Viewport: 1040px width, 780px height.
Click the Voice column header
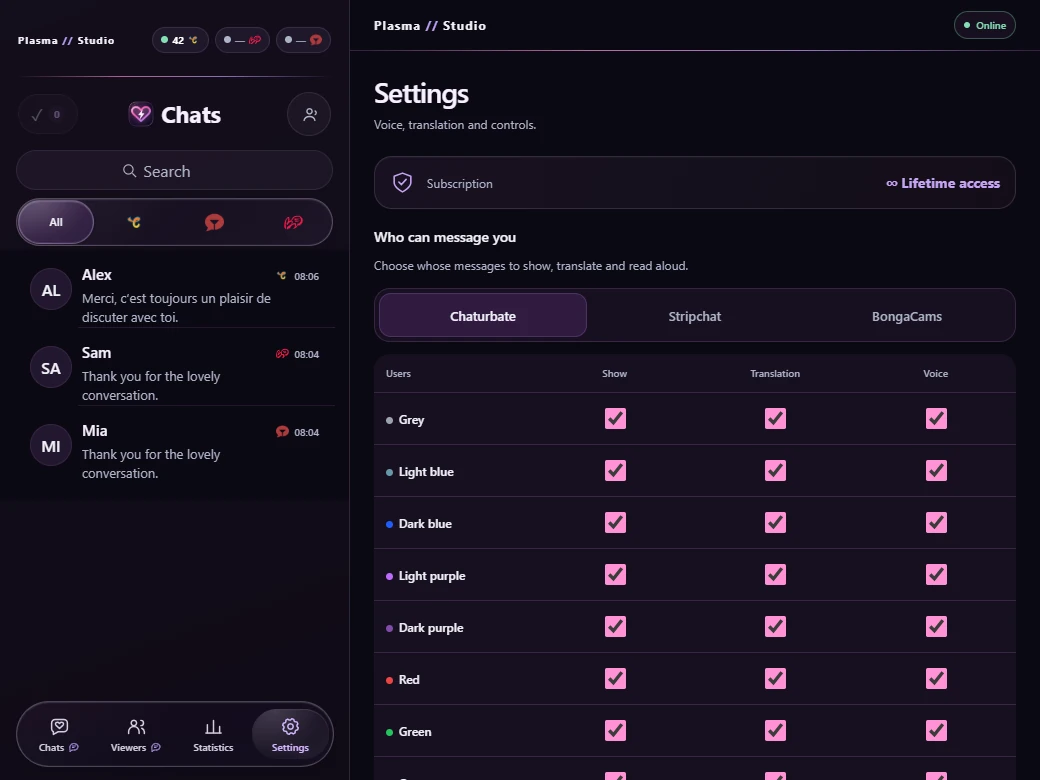click(x=935, y=373)
